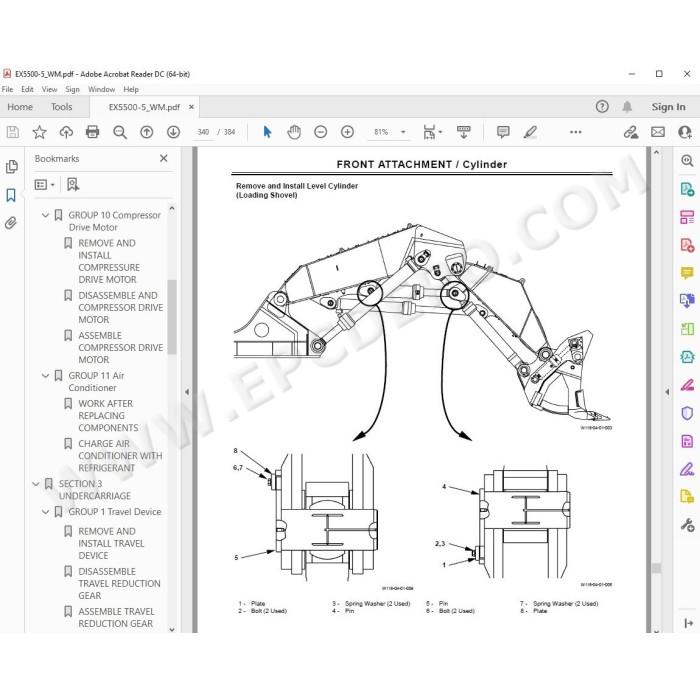Click Sign In
The height and width of the screenshot is (700, 700).
pos(668,107)
